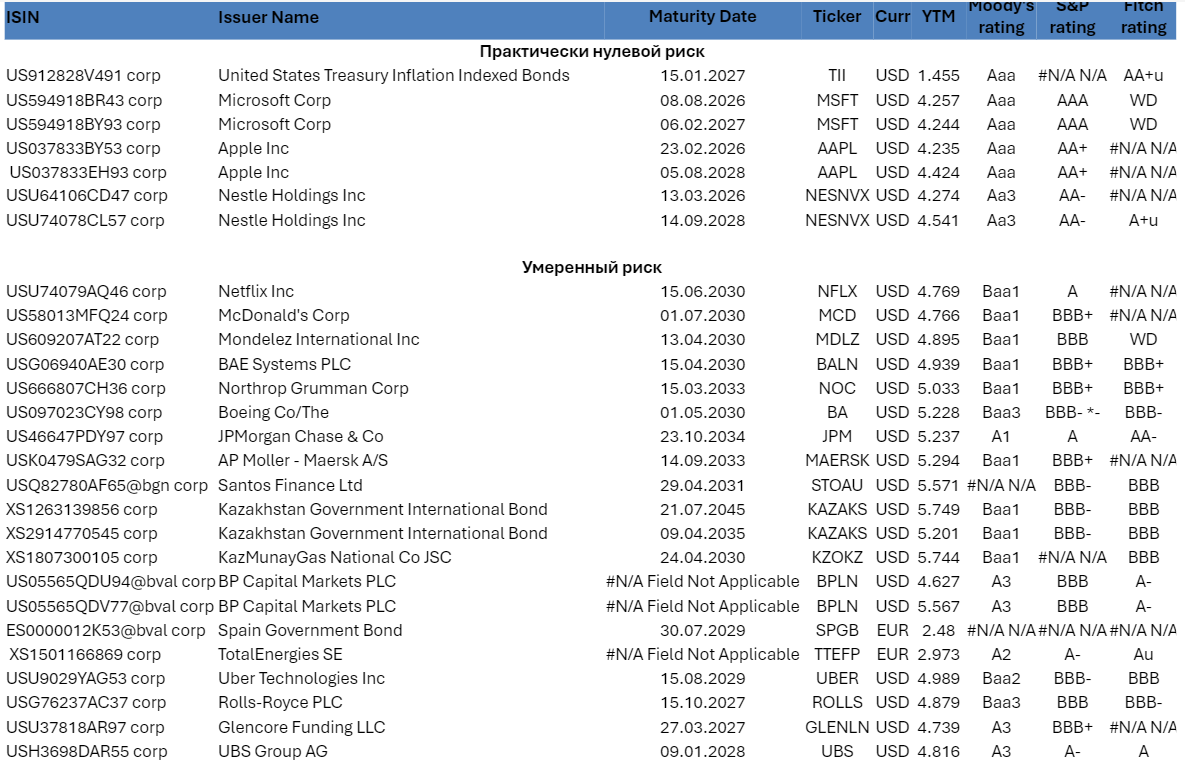Image resolution: width=1185 pixels, height=763 pixels.
Task: Click UBS Group AG issuer cell
Action: [273, 752]
